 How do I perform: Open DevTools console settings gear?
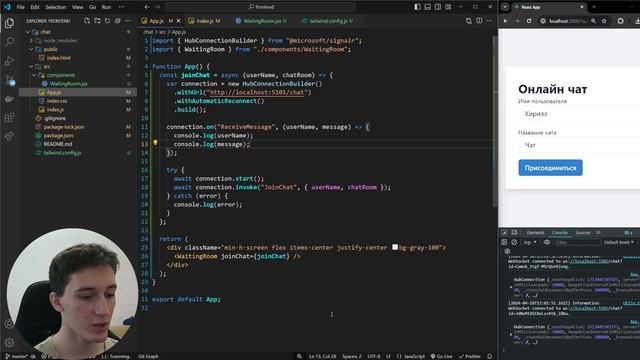click(507, 251)
